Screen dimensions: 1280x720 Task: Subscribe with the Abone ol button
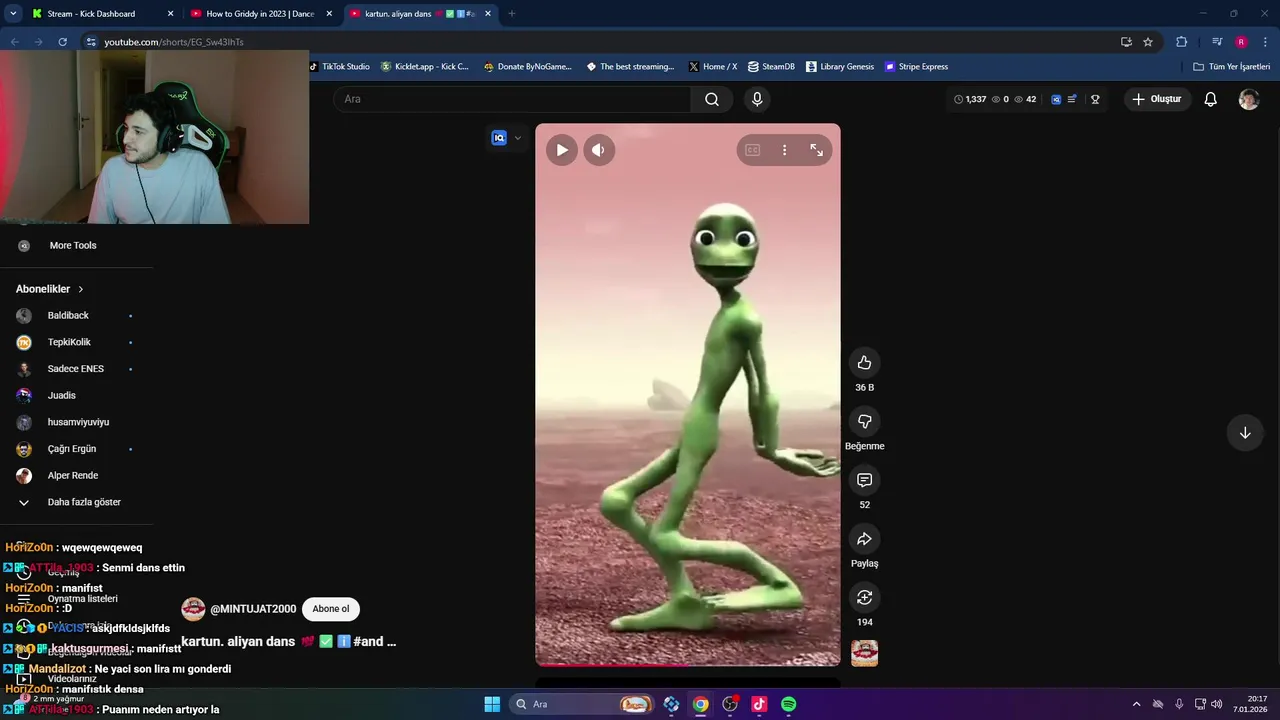click(x=331, y=609)
